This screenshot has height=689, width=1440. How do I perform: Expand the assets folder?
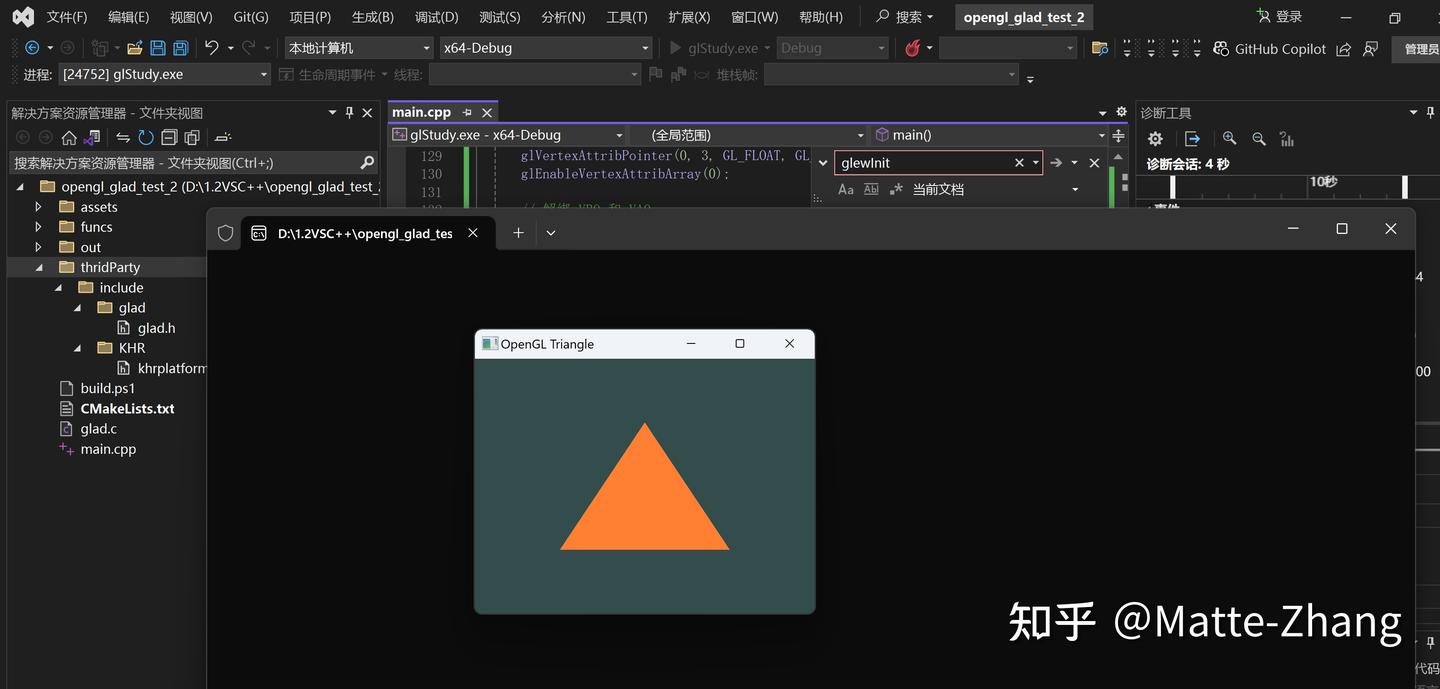coord(38,207)
